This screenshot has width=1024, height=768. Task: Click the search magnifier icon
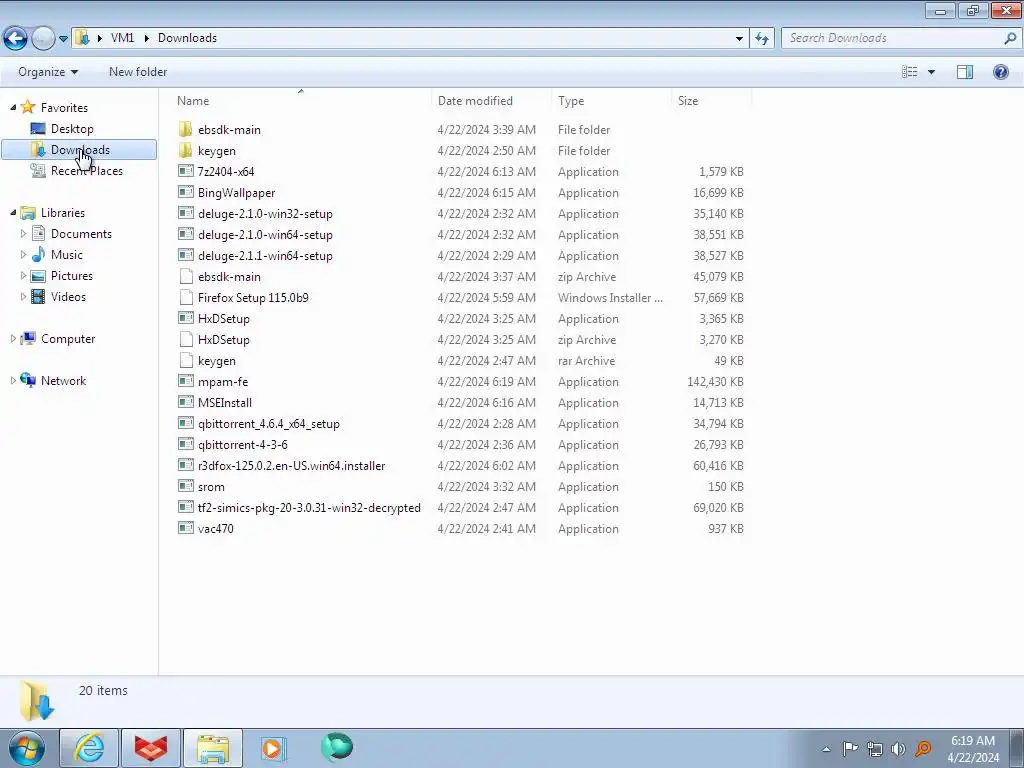(x=1010, y=39)
